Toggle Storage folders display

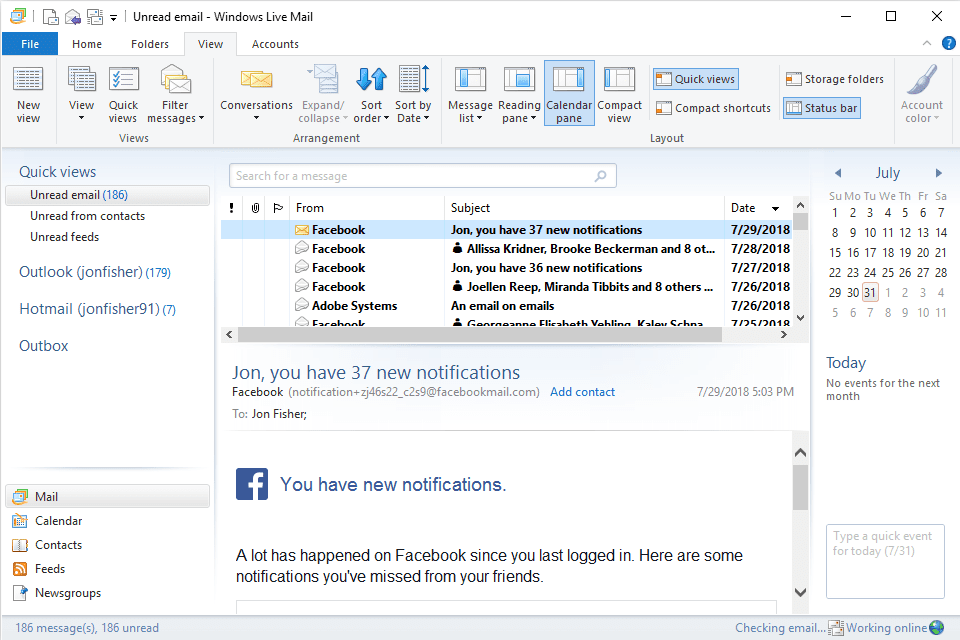(x=835, y=79)
